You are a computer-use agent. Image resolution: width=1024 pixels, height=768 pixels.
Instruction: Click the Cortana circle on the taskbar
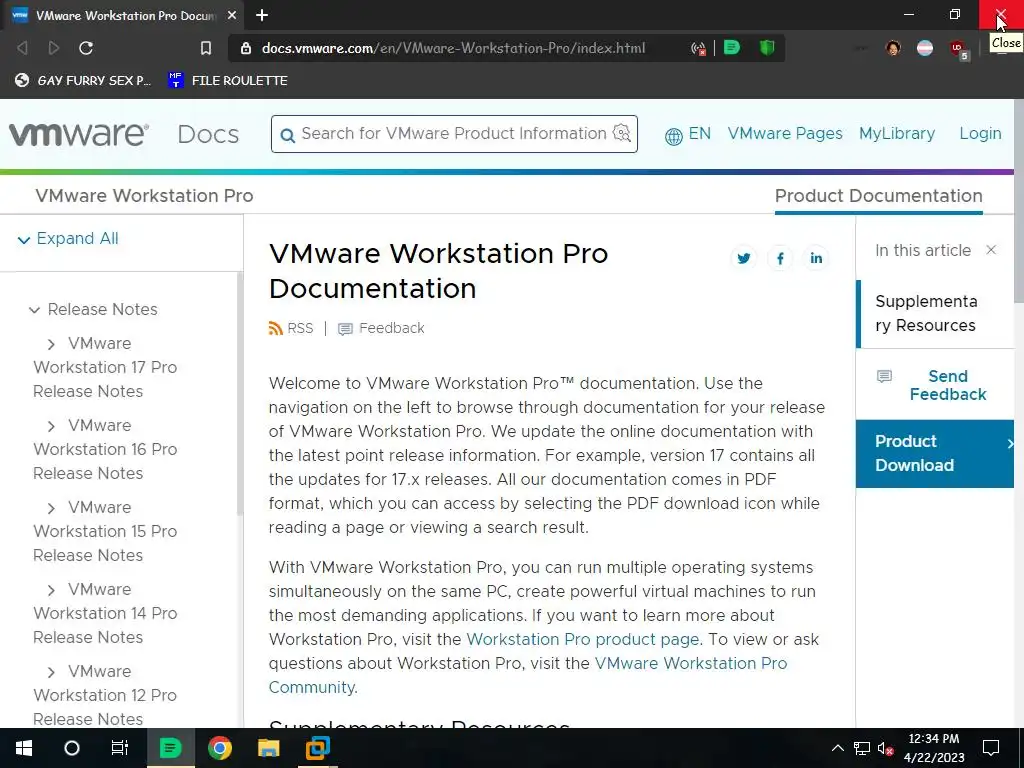click(72, 748)
